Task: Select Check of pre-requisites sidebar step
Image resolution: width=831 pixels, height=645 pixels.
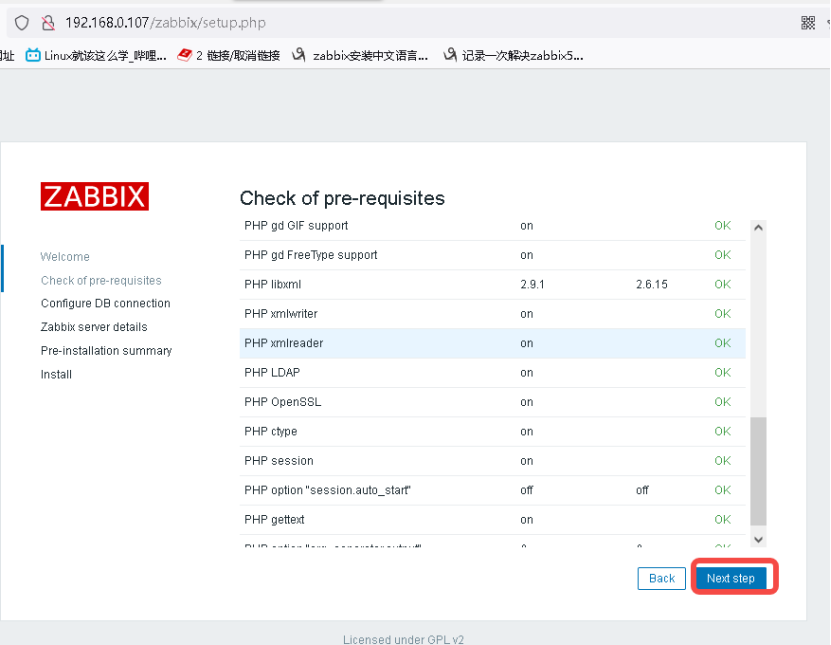Action: click(101, 280)
